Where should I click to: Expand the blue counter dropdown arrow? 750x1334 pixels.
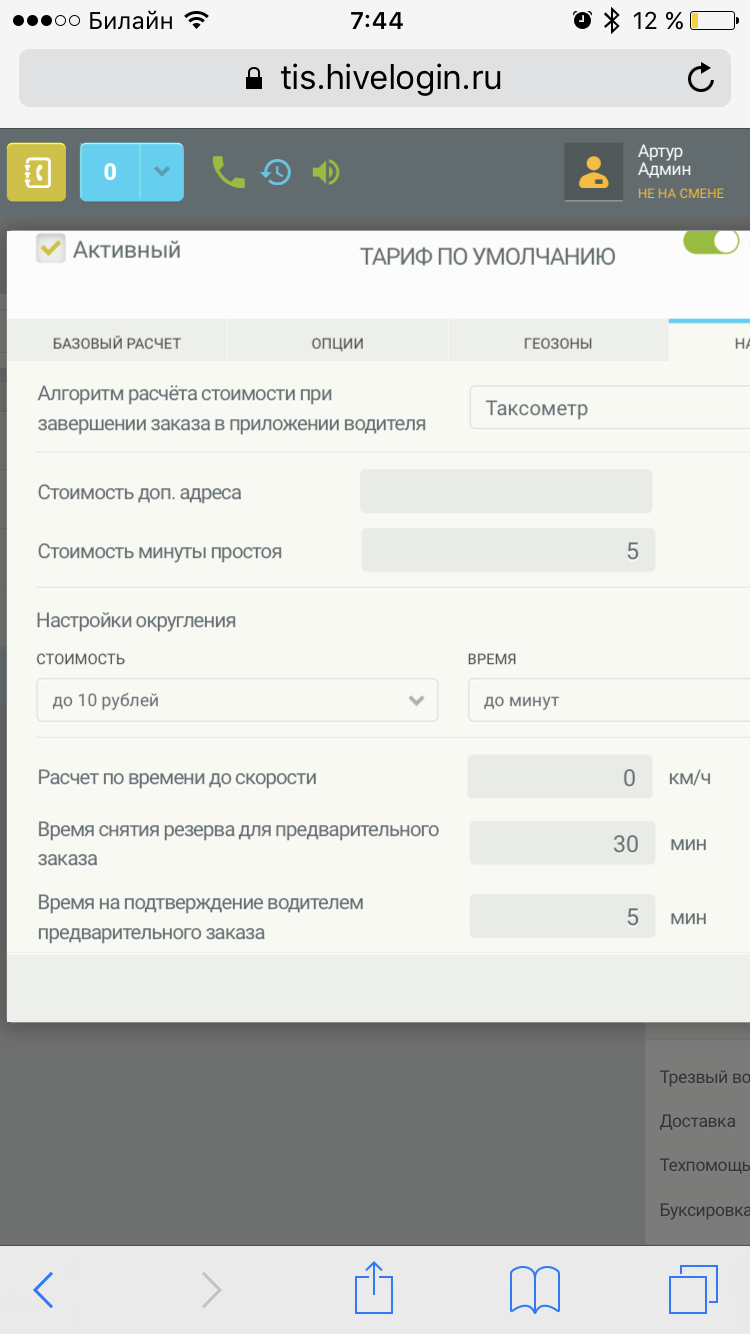coord(161,172)
